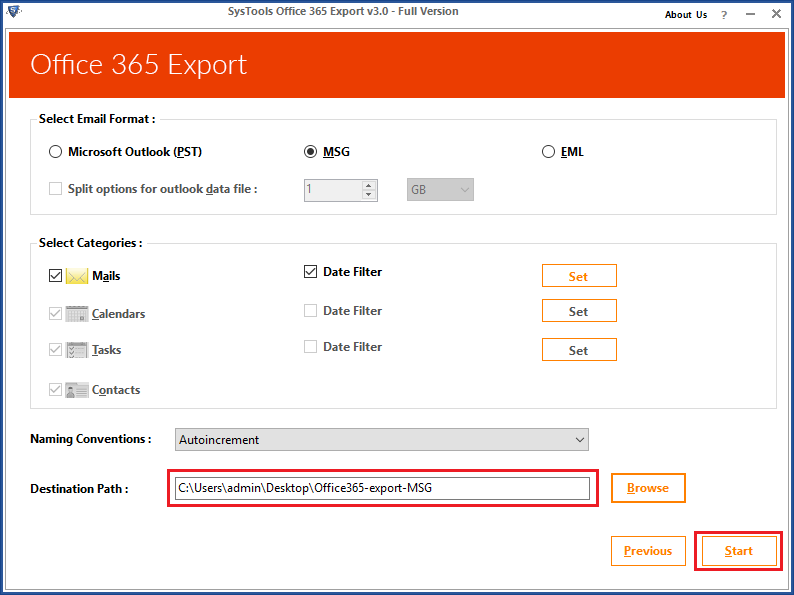Screen dimensions: 794x595
Task: Toggle the Contacts category checkbox
Action: pyautogui.click(x=55, y=390)
